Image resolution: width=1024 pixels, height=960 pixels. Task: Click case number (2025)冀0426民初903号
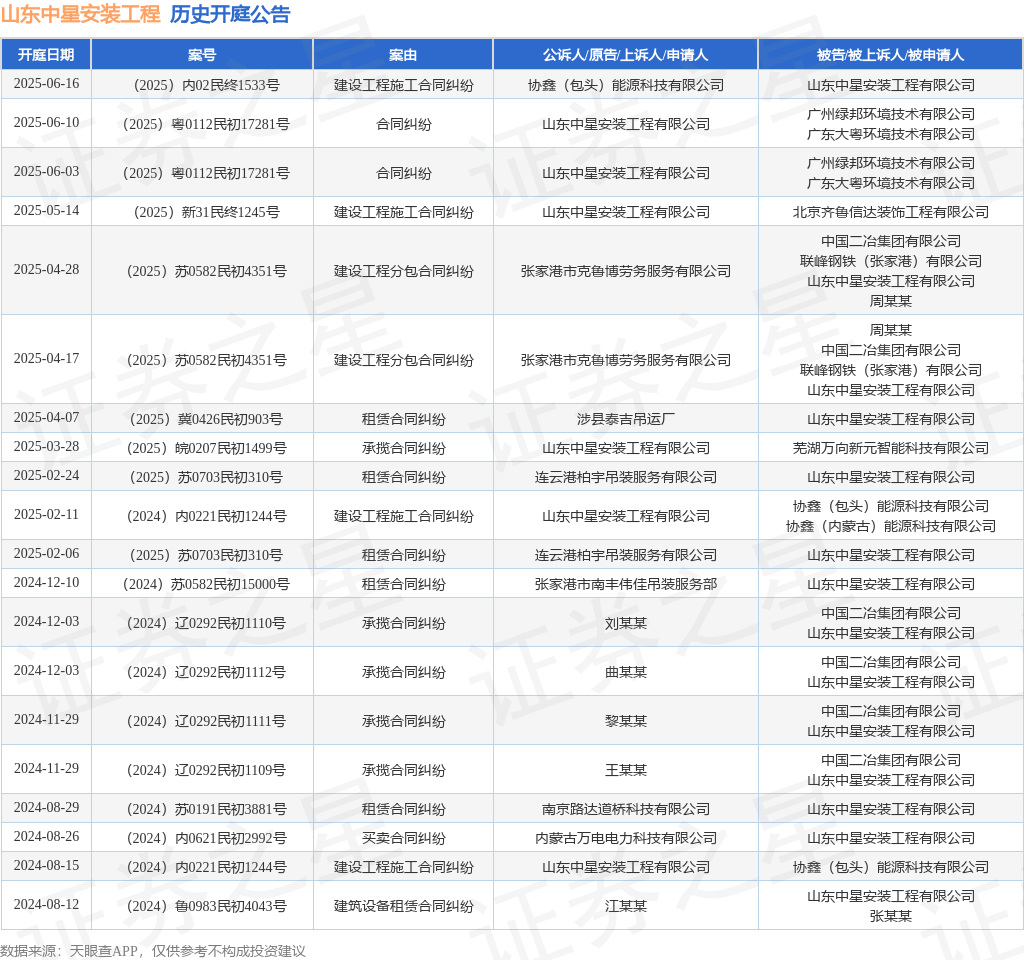point(206,419)
